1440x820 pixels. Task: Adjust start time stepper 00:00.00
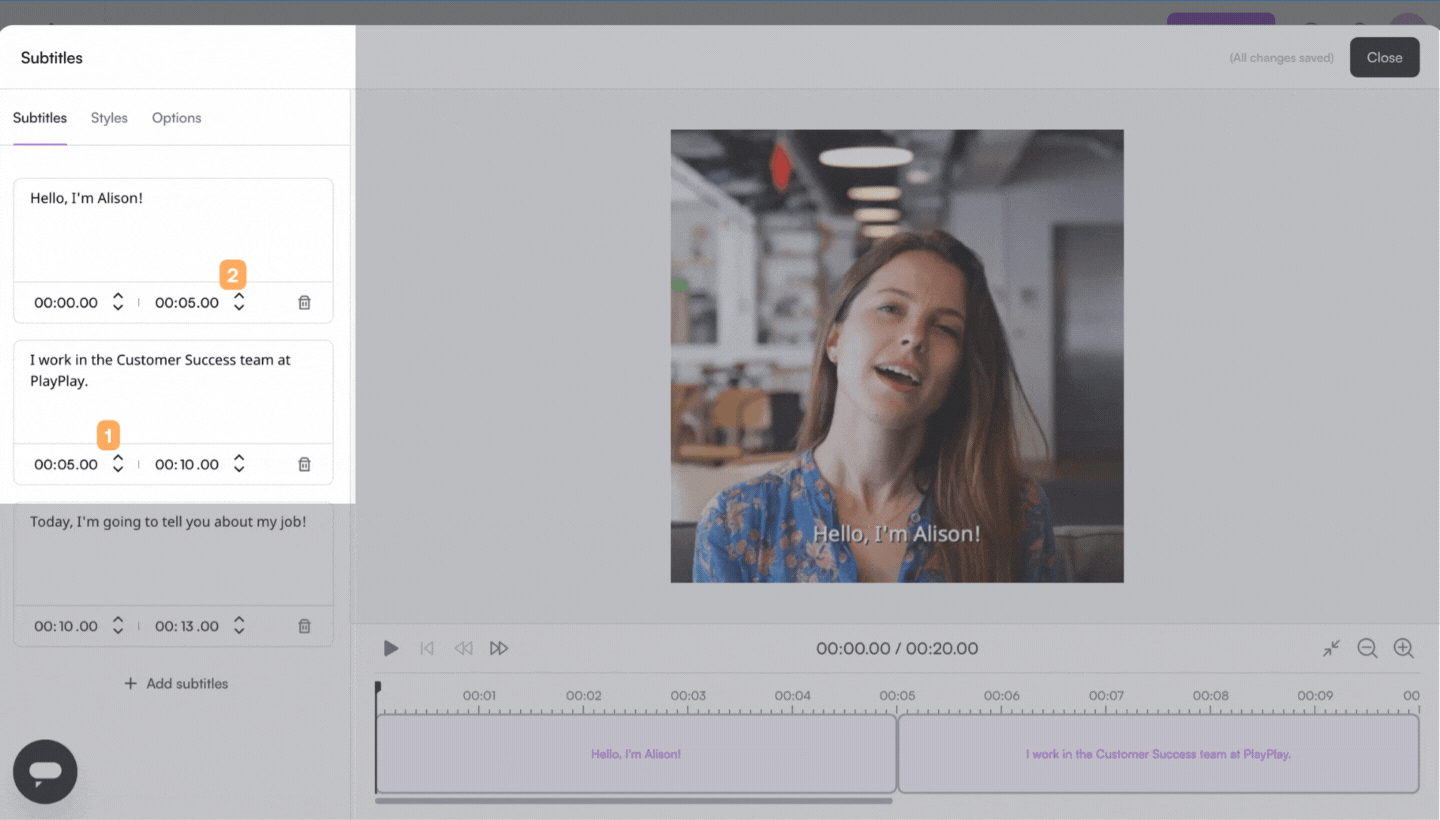118,302
